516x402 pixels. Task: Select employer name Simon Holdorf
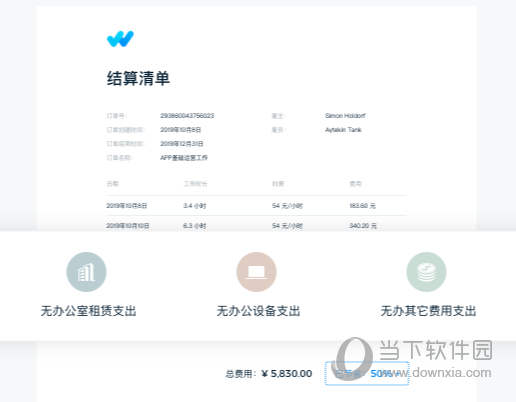point(345,116)
